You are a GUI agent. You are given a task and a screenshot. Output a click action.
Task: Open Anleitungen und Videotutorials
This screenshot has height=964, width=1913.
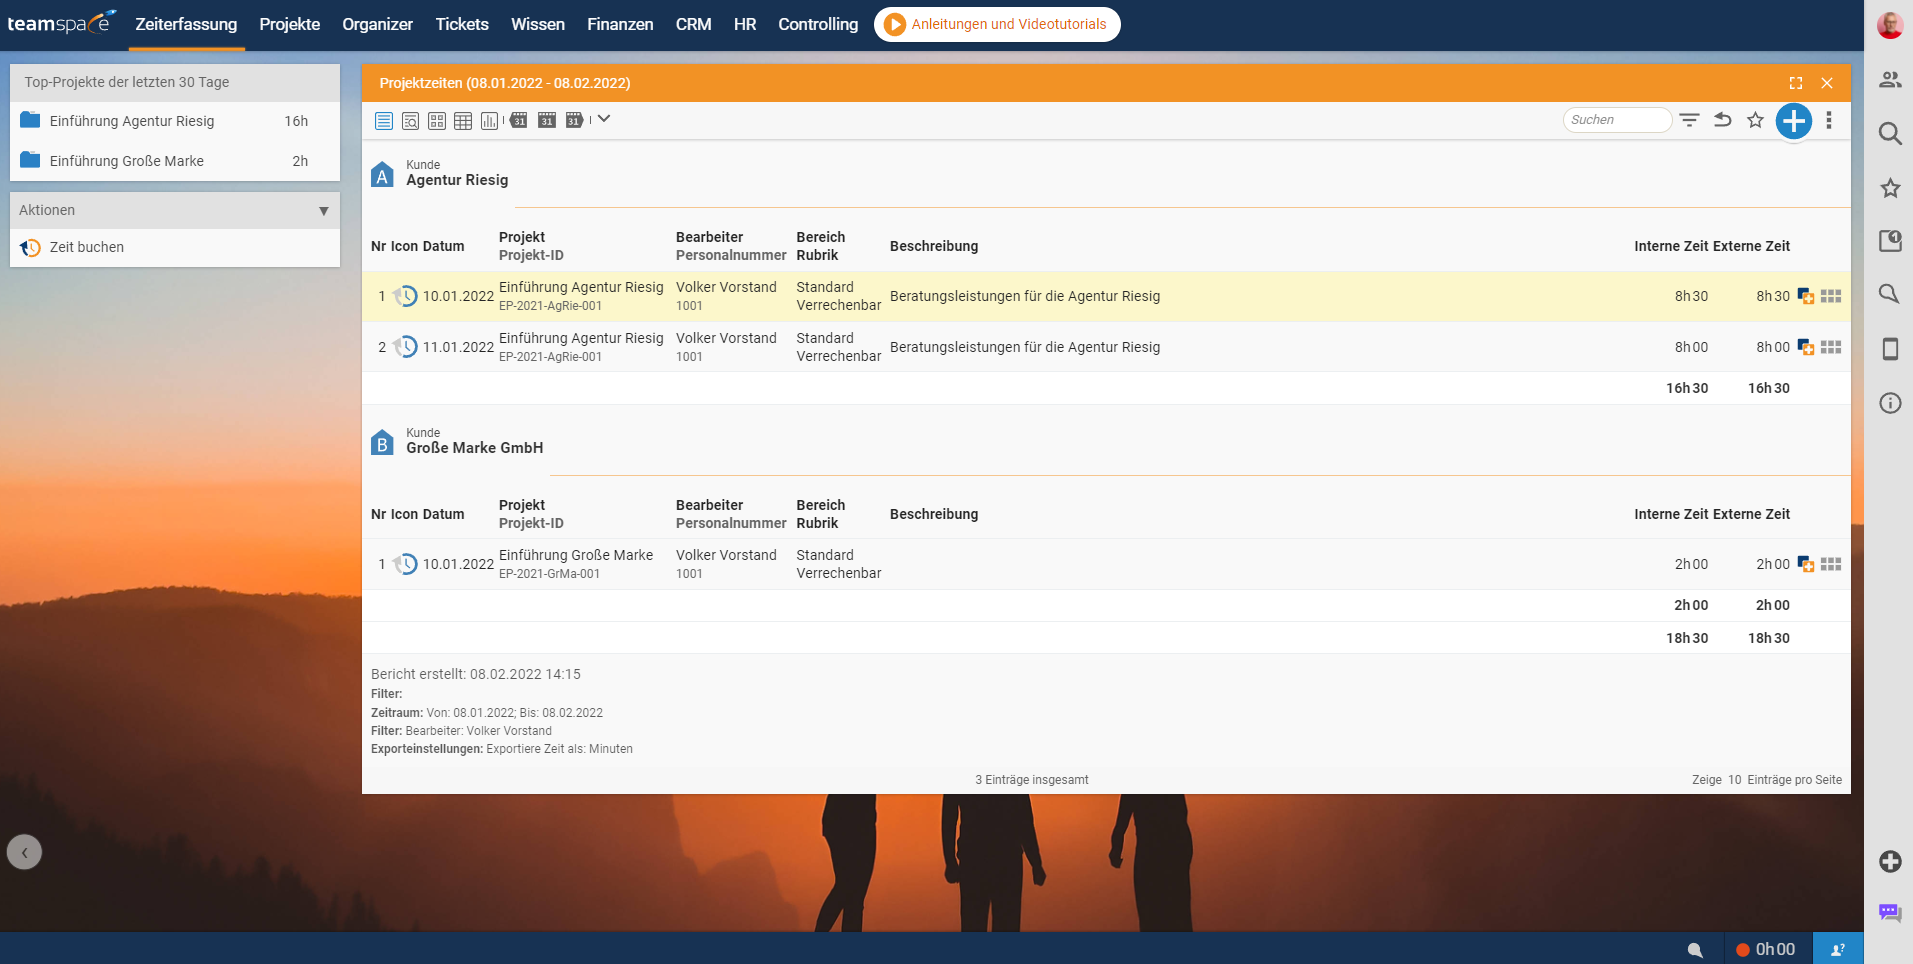point(996,24)
